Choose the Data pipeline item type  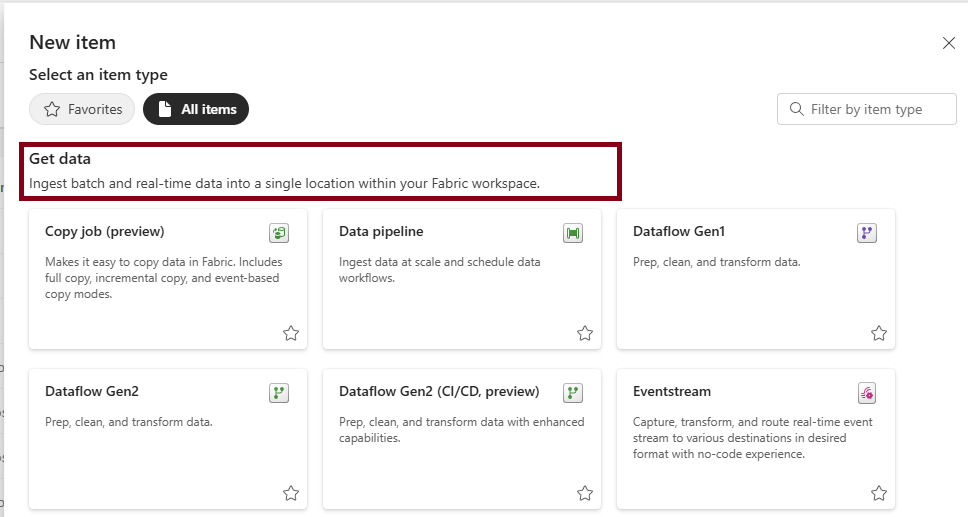462,279
